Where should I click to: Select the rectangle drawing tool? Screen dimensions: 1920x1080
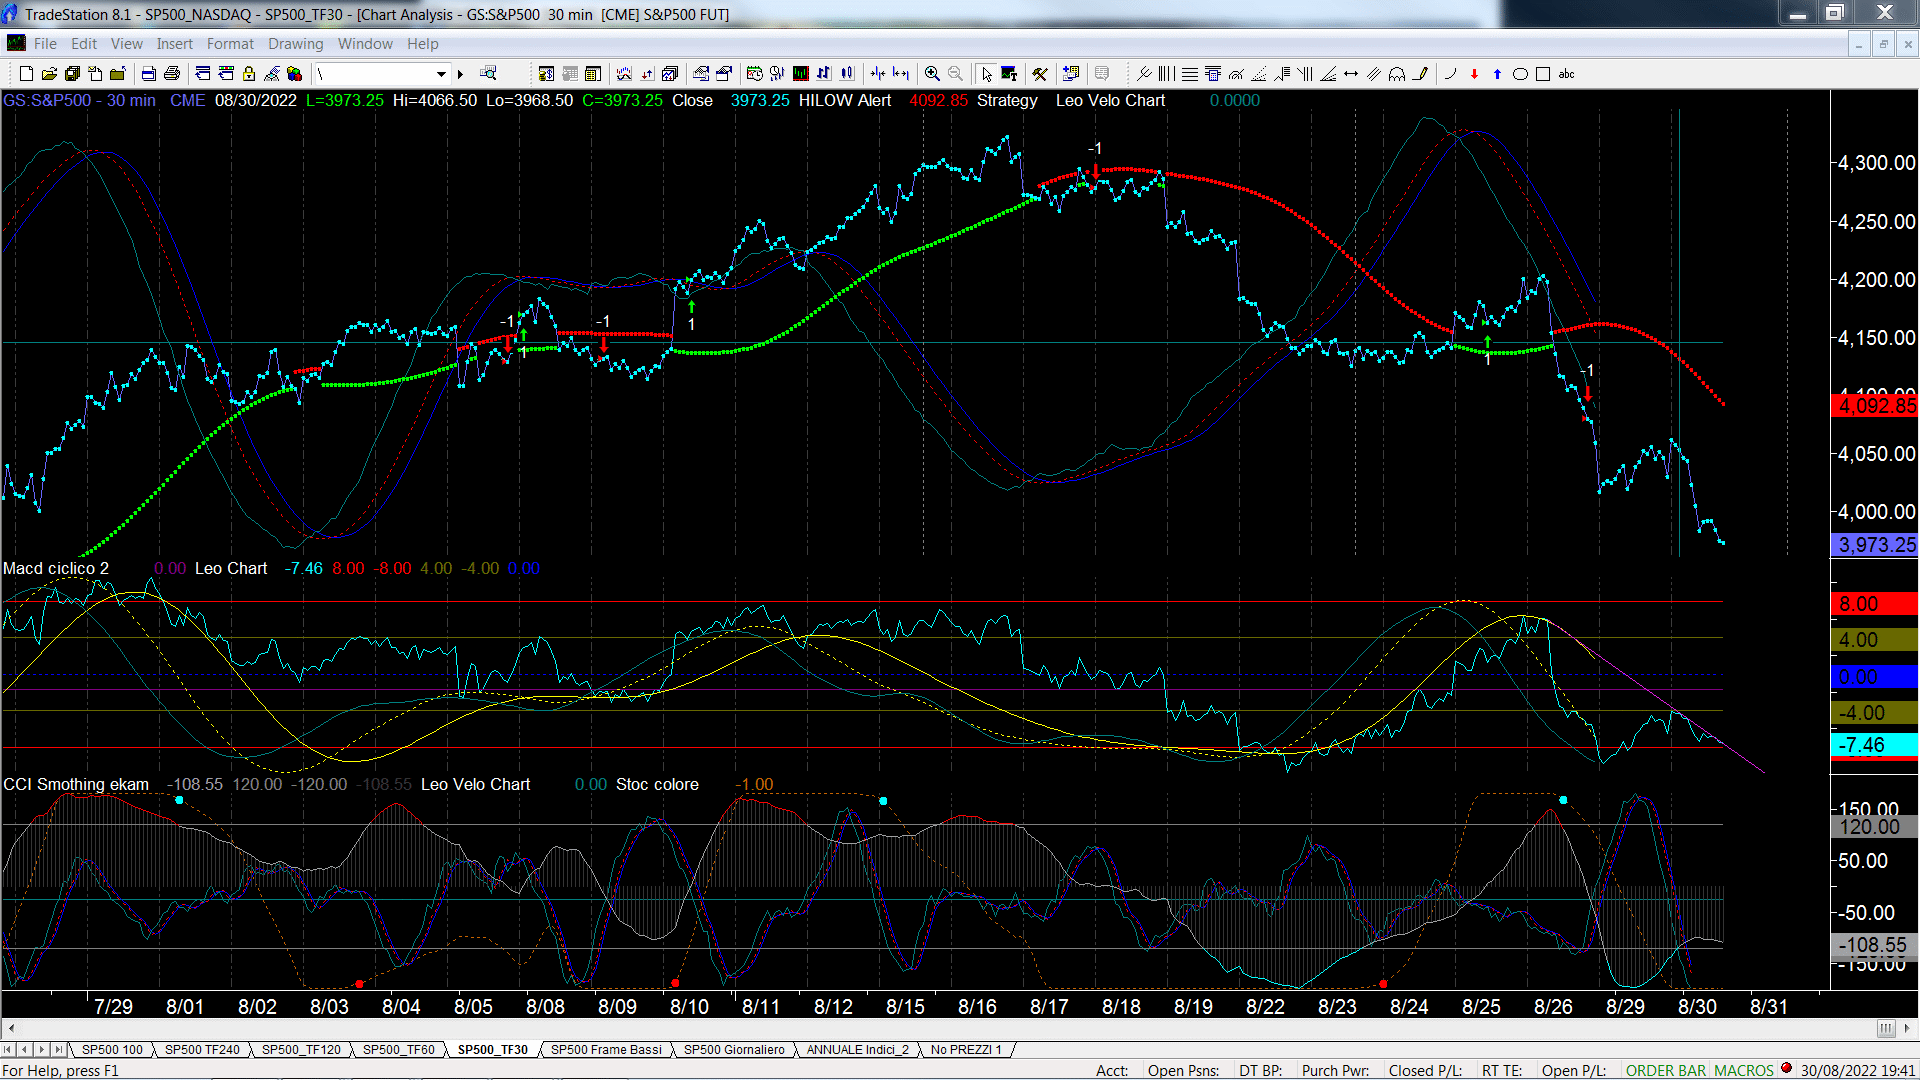tap(1543, 74)
